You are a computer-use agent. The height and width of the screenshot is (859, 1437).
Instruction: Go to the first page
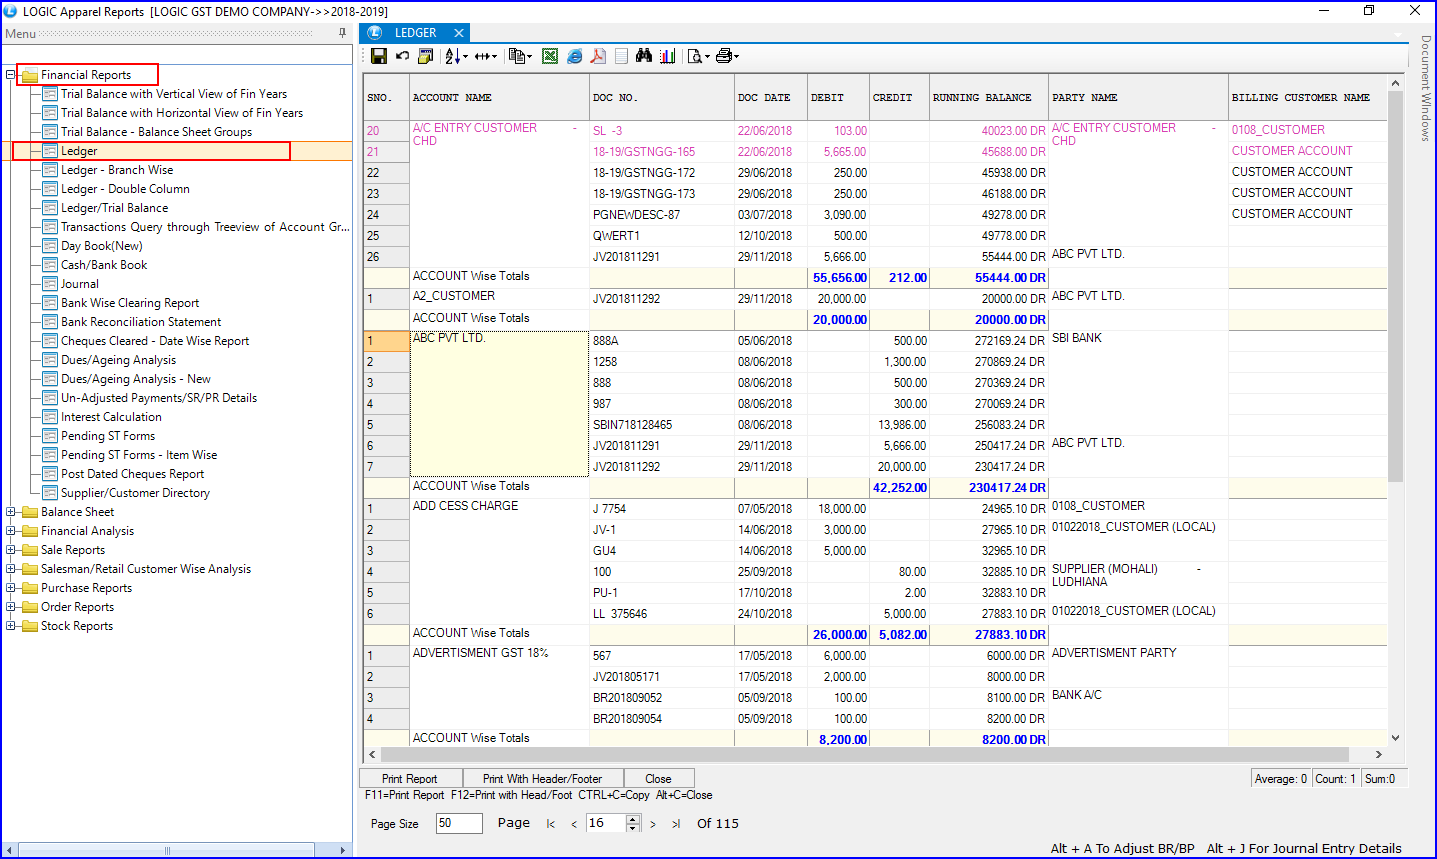tap(551, 824)
